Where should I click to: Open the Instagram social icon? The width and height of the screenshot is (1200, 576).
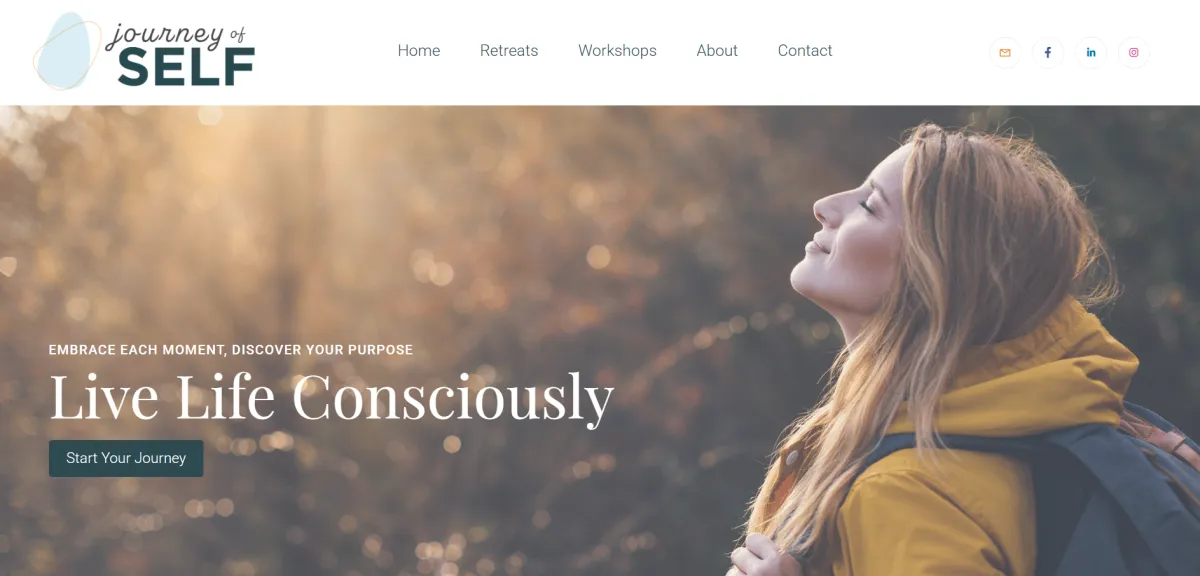(x=1134, y=53)
